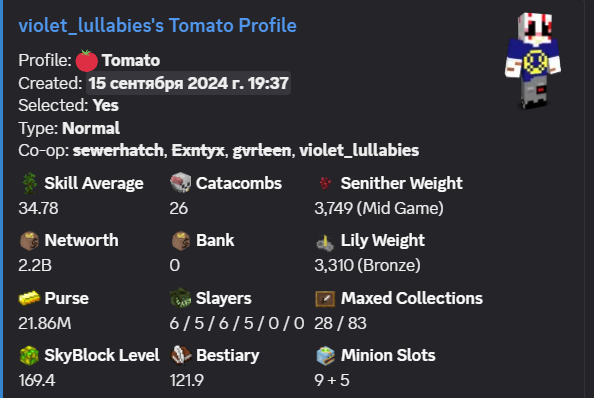
Task: Click the Purse gold ingot icon
Action: (x=29, y=298)
